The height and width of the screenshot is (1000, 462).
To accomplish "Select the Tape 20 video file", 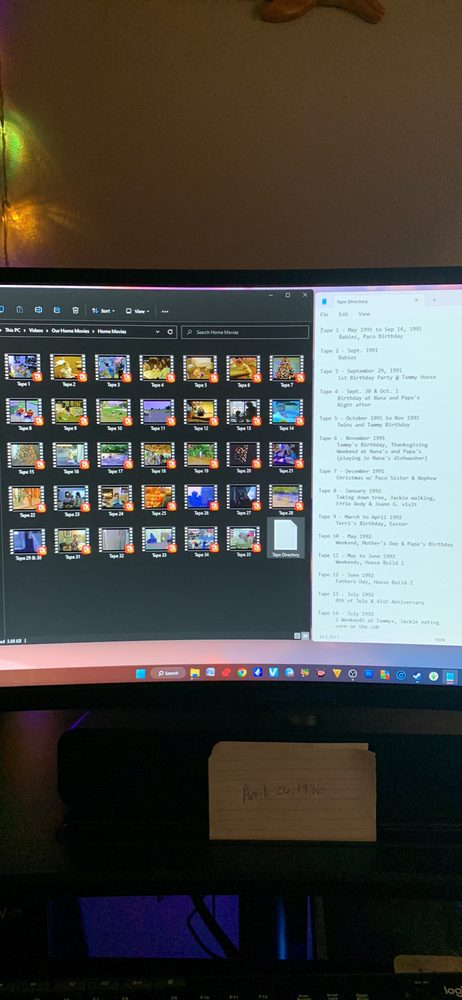I will click(x=244, y=455).
